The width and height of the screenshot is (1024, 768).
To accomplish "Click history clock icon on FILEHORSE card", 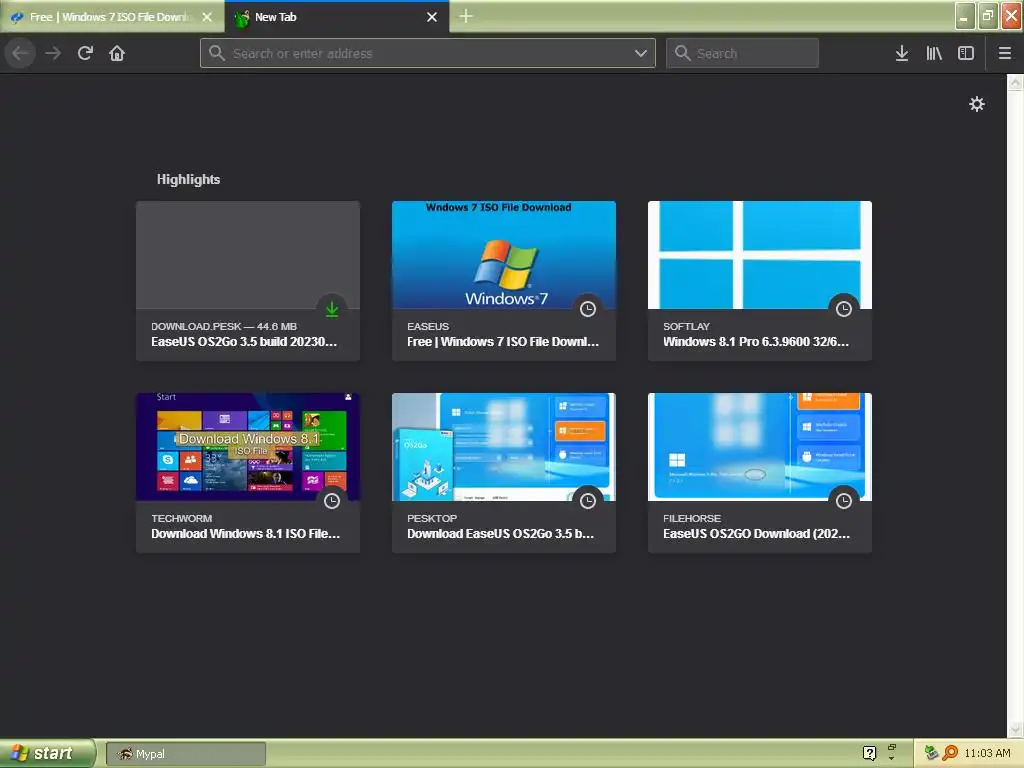I will 844,501.
